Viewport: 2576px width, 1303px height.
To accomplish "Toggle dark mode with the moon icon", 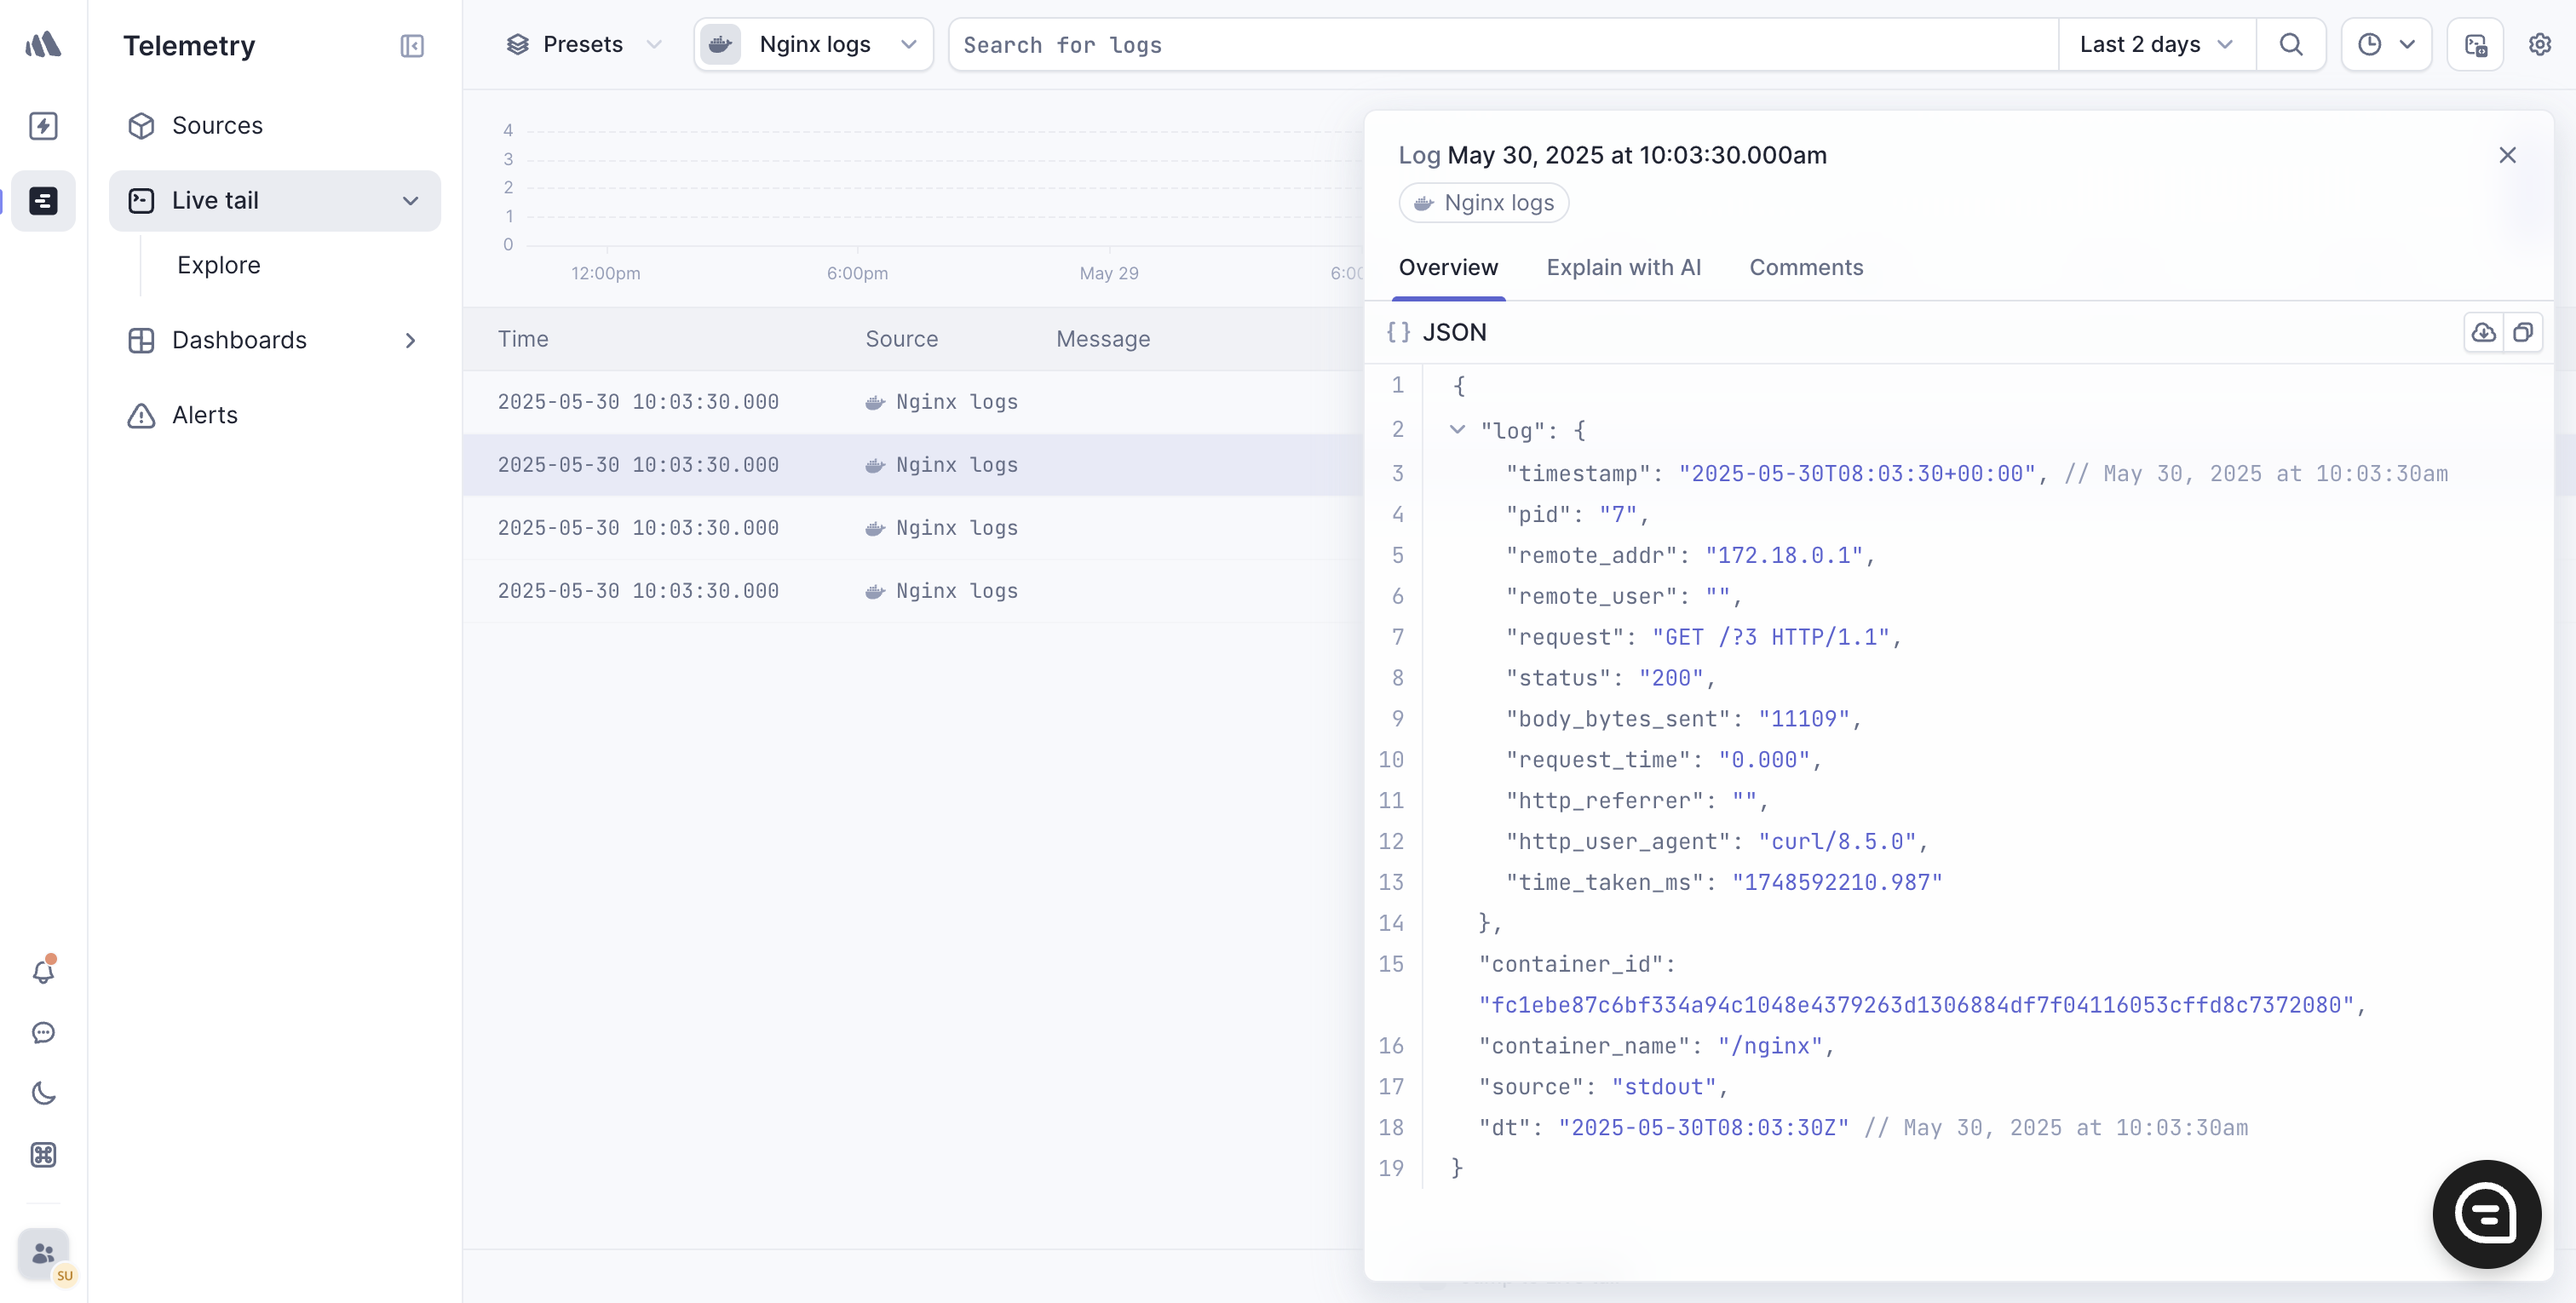I will (x=43, y=1093).
